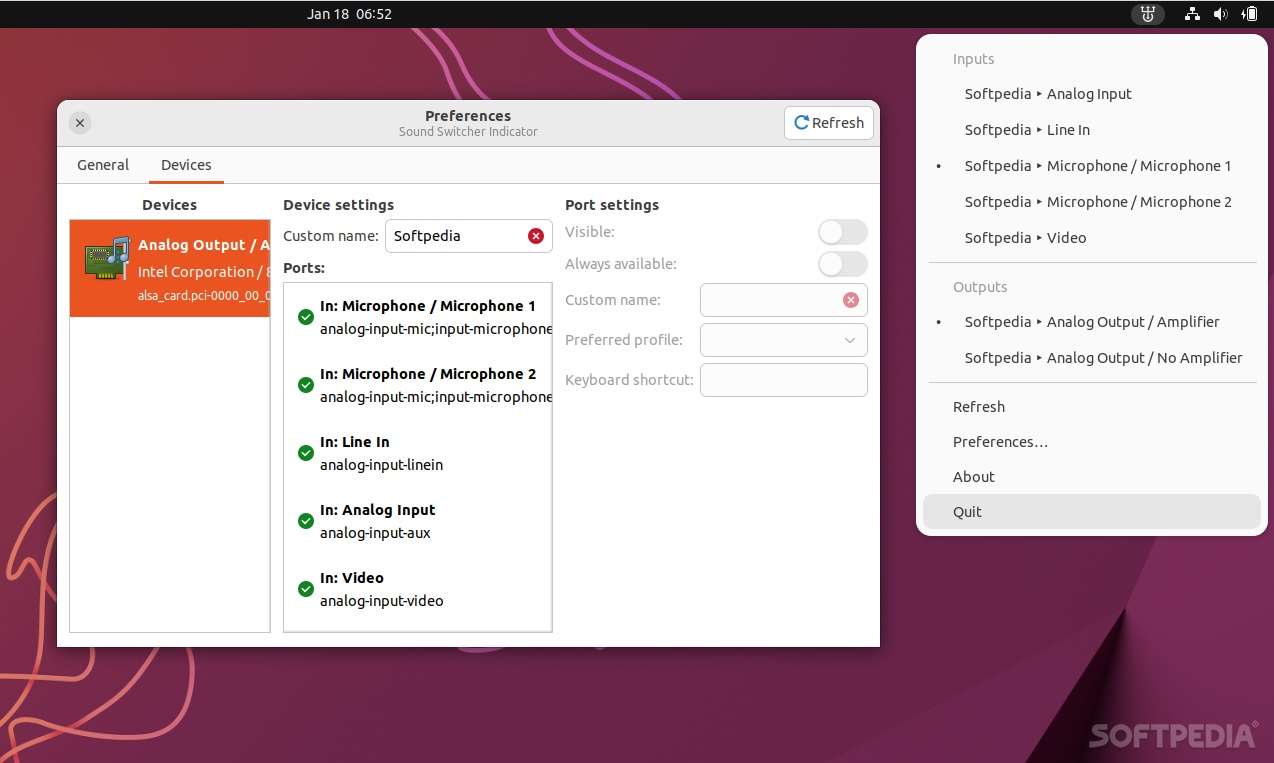The image size is (1274, 763).
Task: Open the Preferred profile dropdown
Action: click(783, 339)
